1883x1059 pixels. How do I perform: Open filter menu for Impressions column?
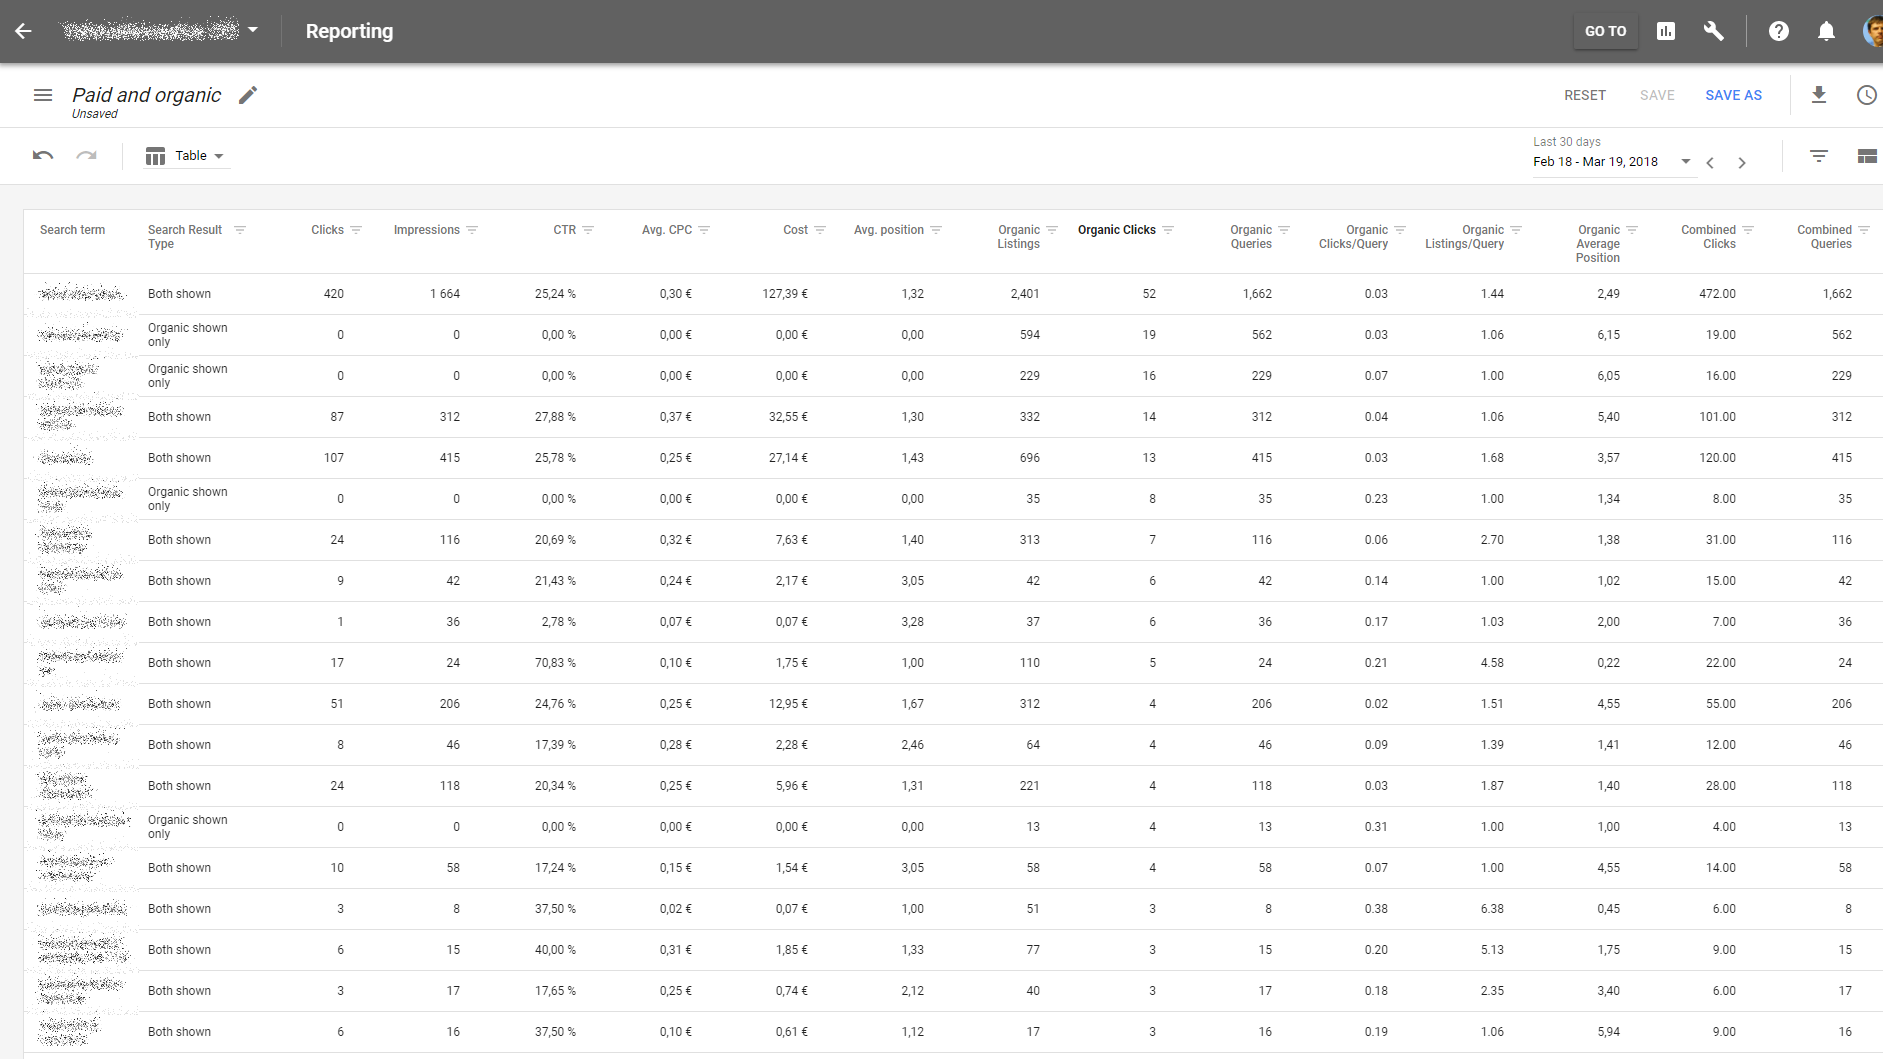pyautogui.click(x=472, y=230)
